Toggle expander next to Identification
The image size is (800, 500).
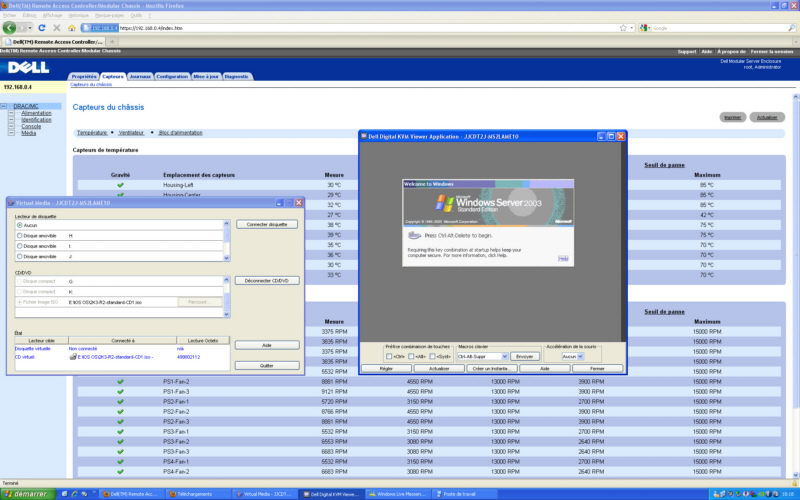click(x=11, y=119)
